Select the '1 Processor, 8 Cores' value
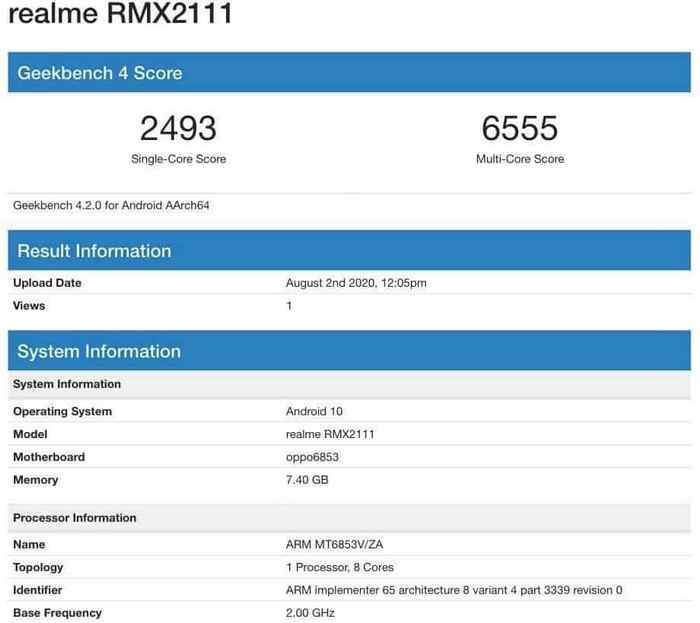Screen dimensions: 700x623 (340, 567)
